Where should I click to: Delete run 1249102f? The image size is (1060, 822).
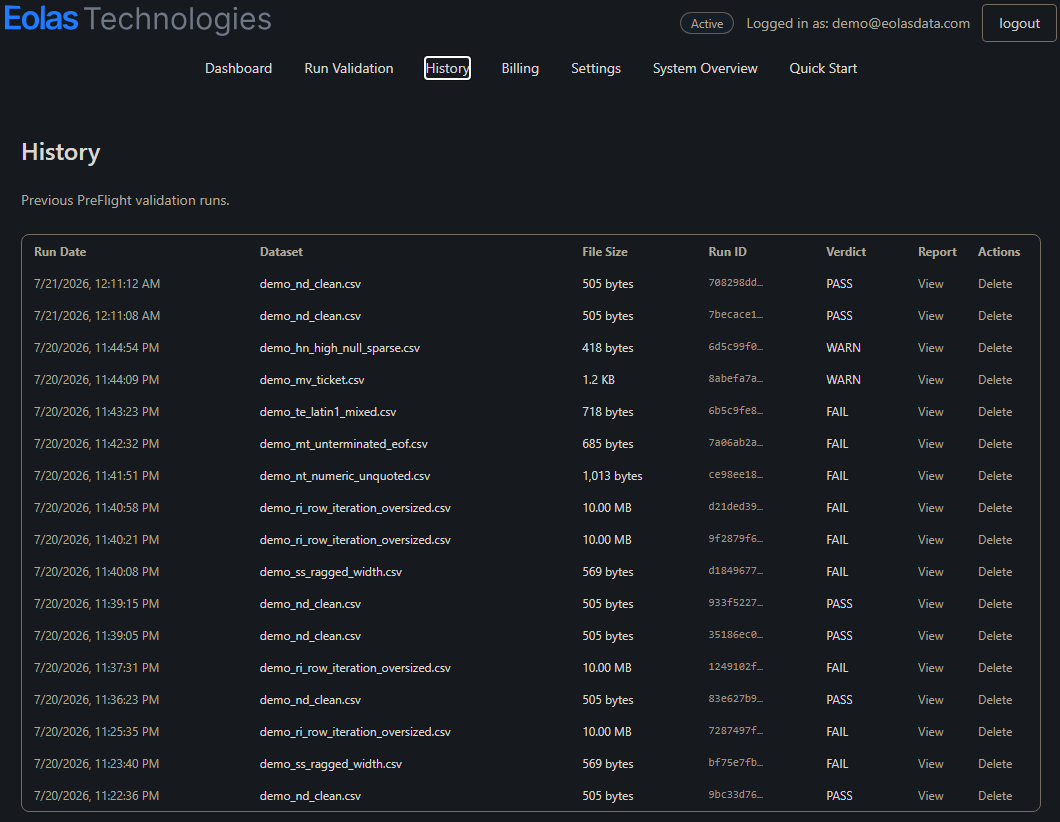pyautogui.click(x=994, y=668)
